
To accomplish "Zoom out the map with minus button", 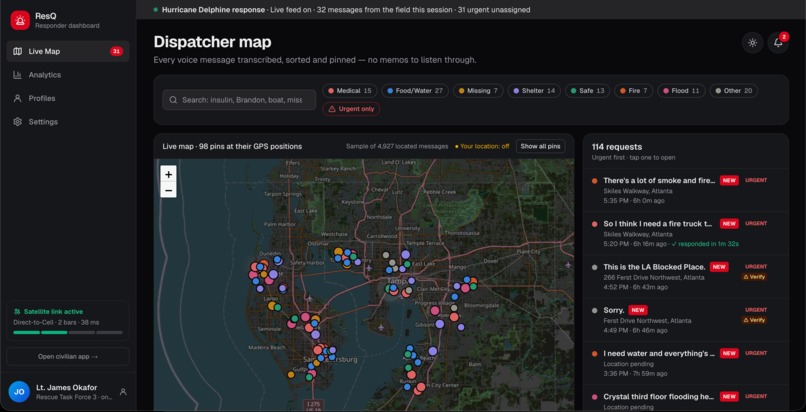I will pyautogui.click(x=168, y=190).
